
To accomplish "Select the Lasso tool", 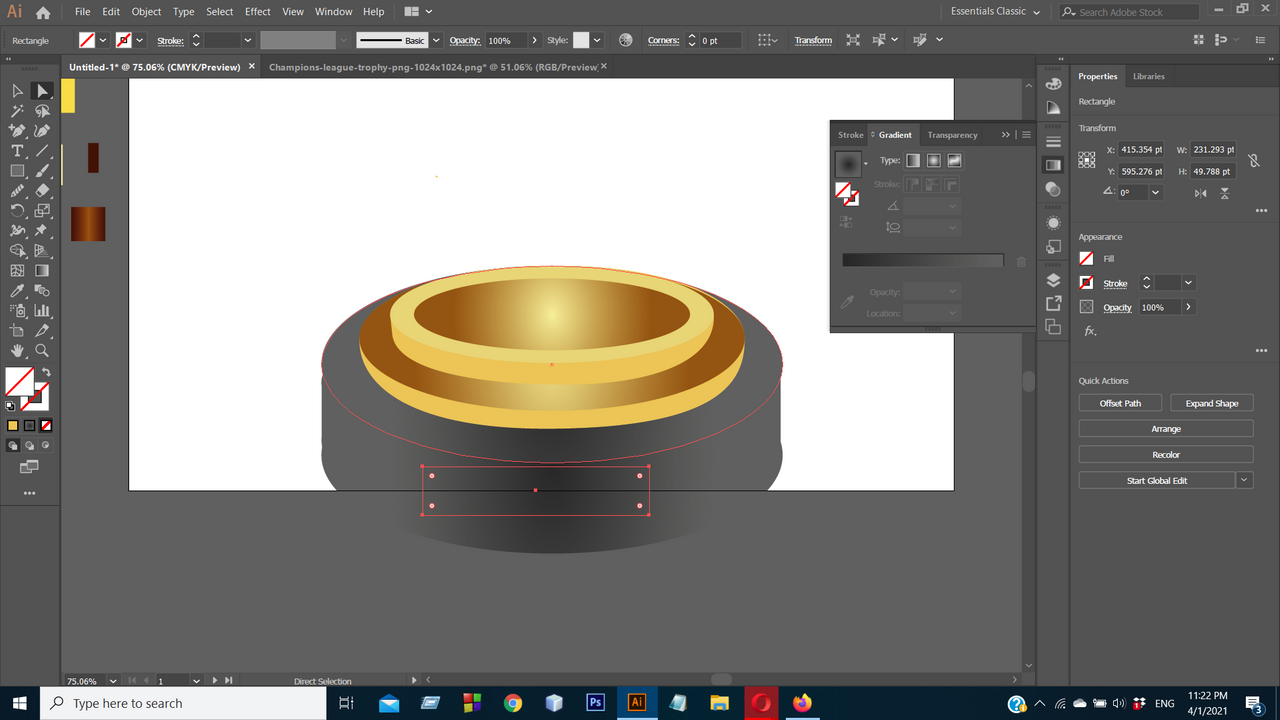I will pyautogui.click(x=42, y=111).
